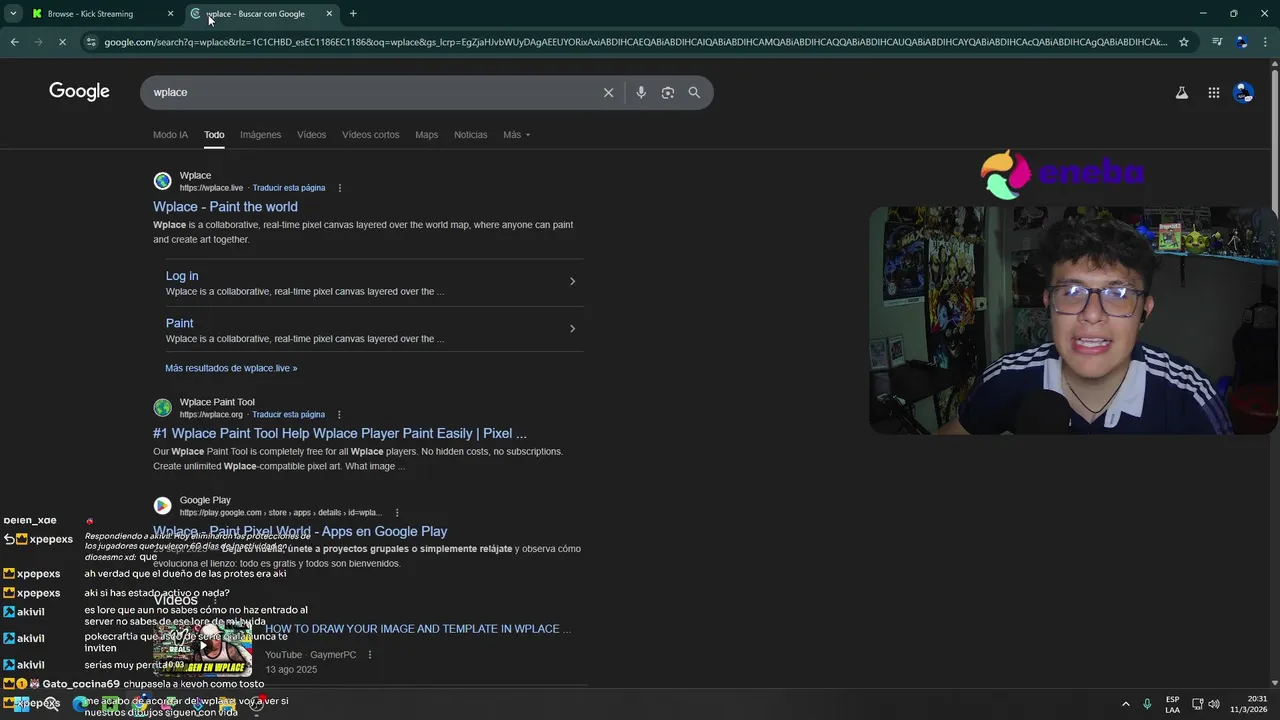Open the Google account avatar

tap(1243, 92)
